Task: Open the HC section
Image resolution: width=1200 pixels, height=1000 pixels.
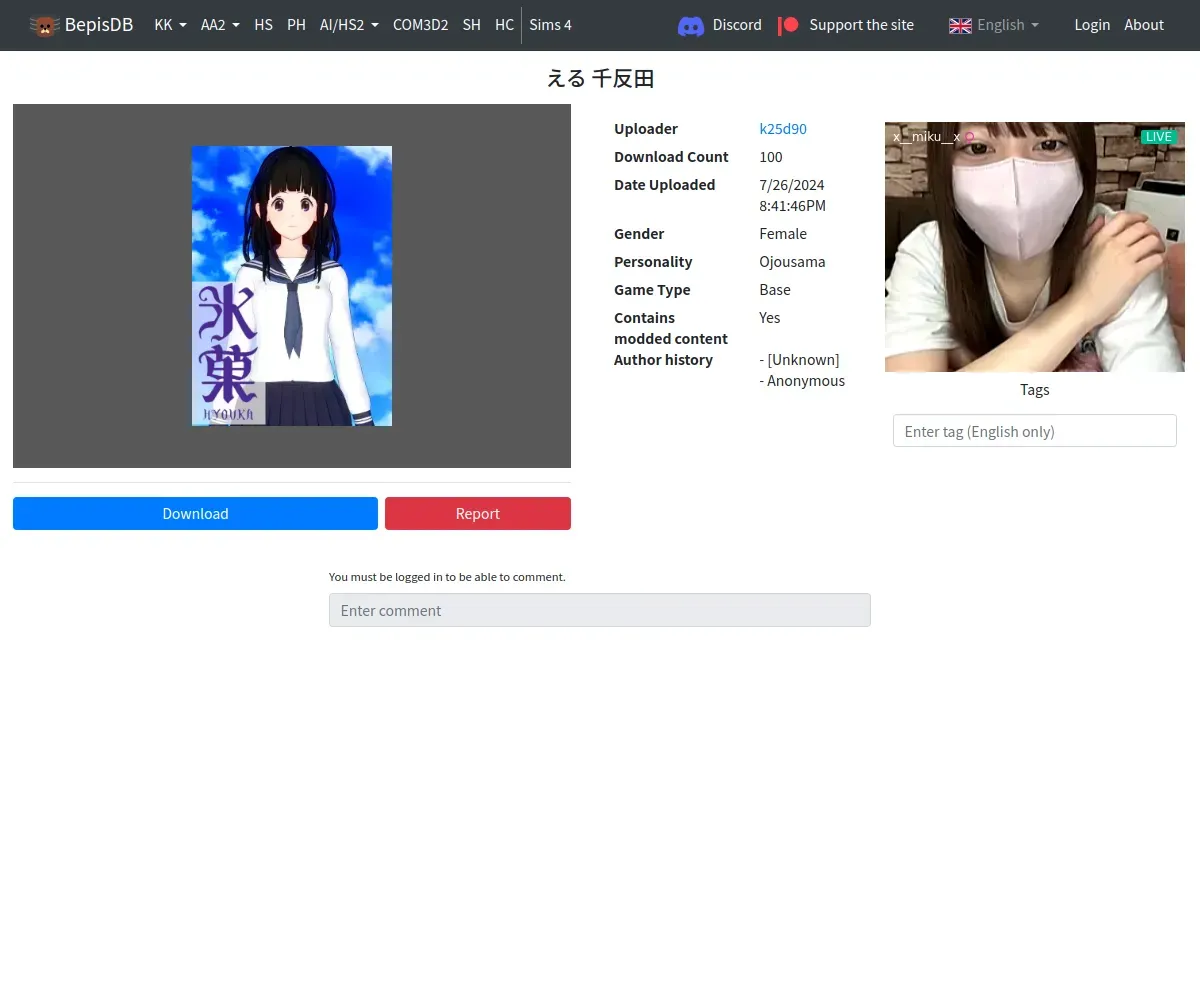Action: 504,25
